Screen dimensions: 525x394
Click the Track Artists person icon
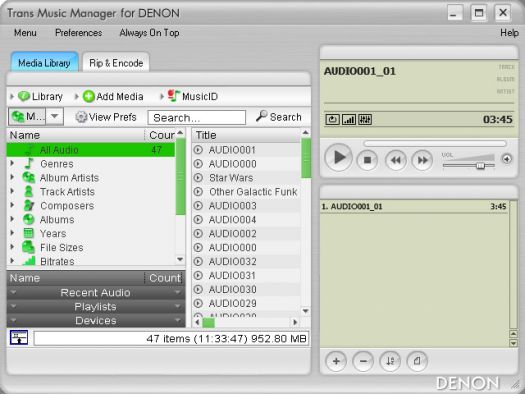point(29,191)
